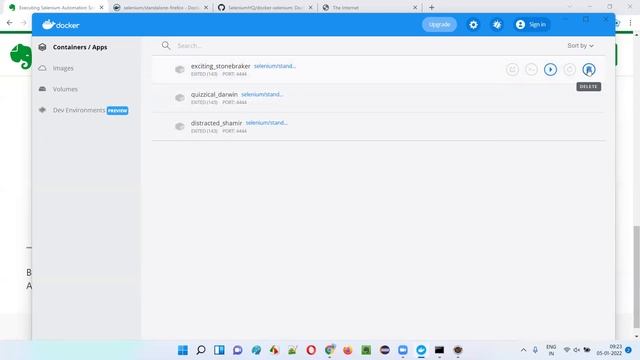Screen dimensions: 640x360
Task: Sign in to Docker account
Action: point(531,24)
